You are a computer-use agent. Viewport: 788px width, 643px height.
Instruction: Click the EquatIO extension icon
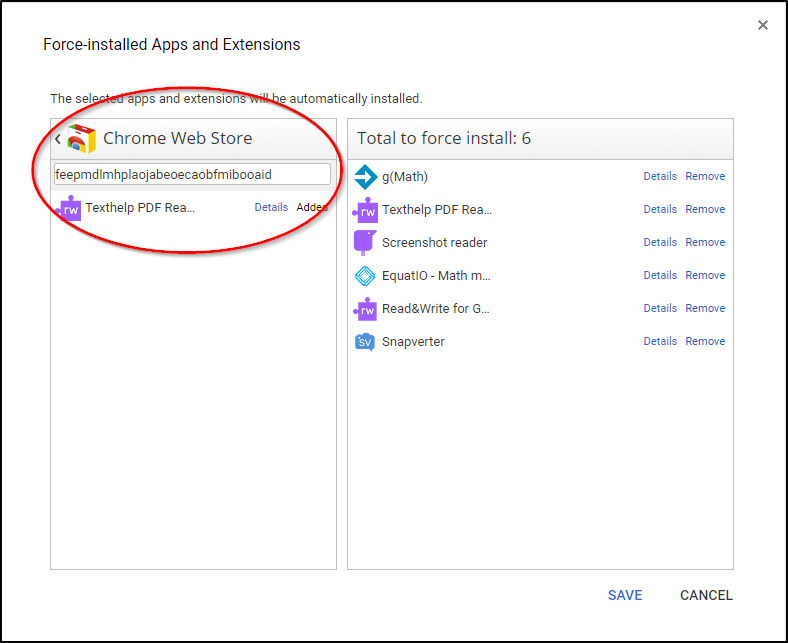tap(365, 276)
